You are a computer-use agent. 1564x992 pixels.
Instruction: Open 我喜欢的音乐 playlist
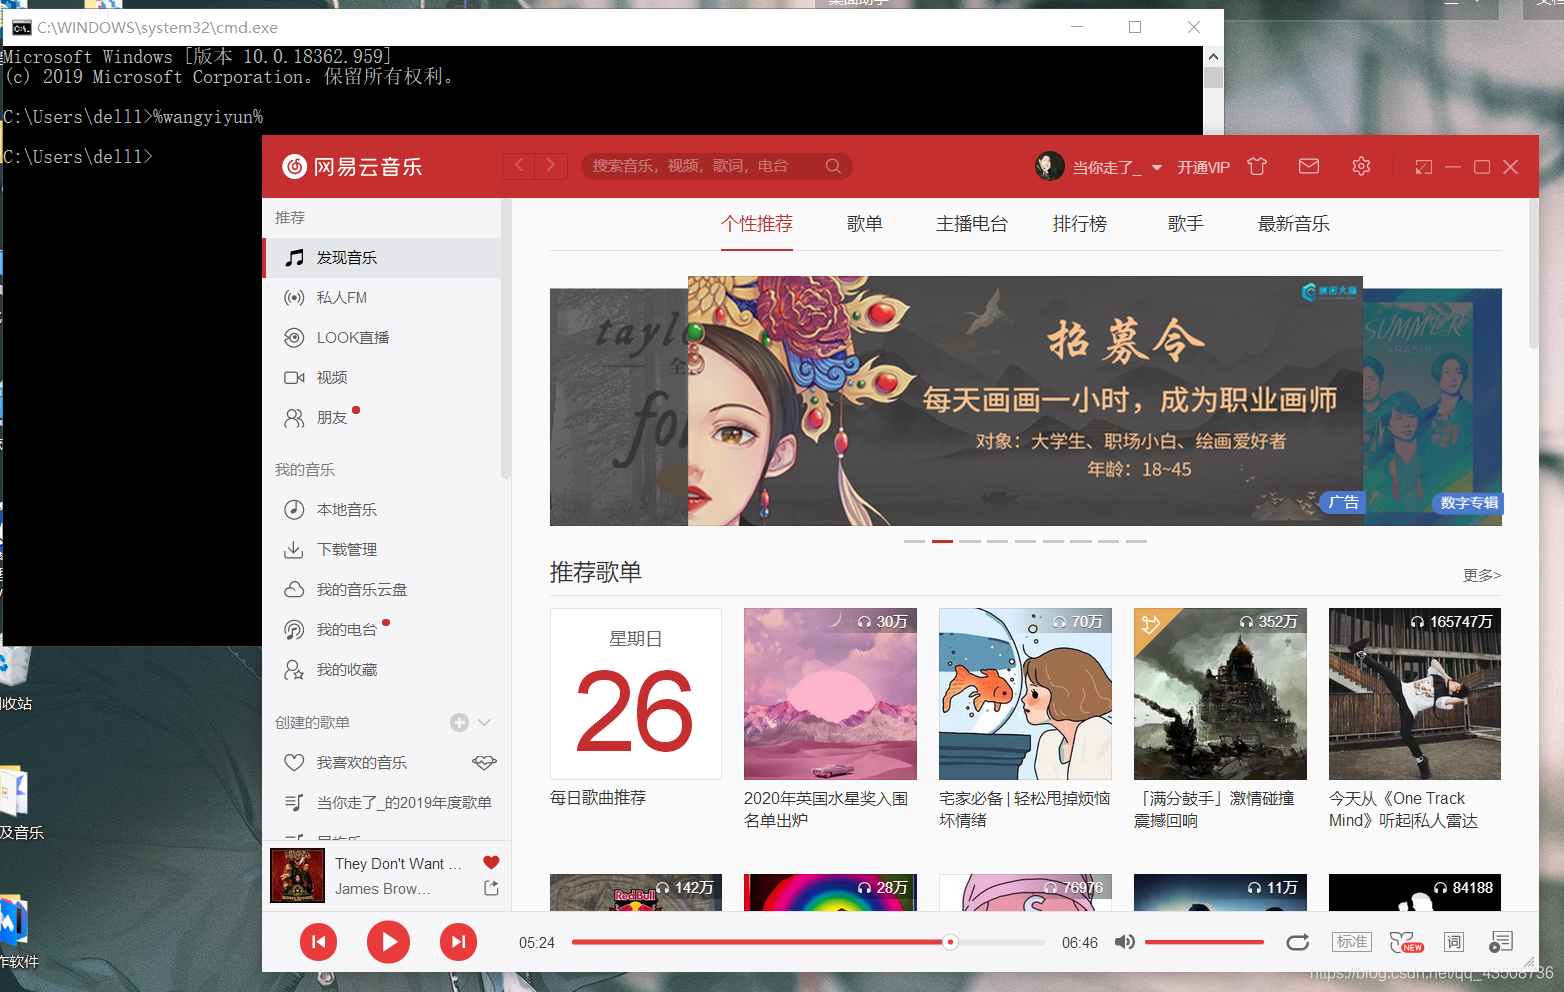362,763
